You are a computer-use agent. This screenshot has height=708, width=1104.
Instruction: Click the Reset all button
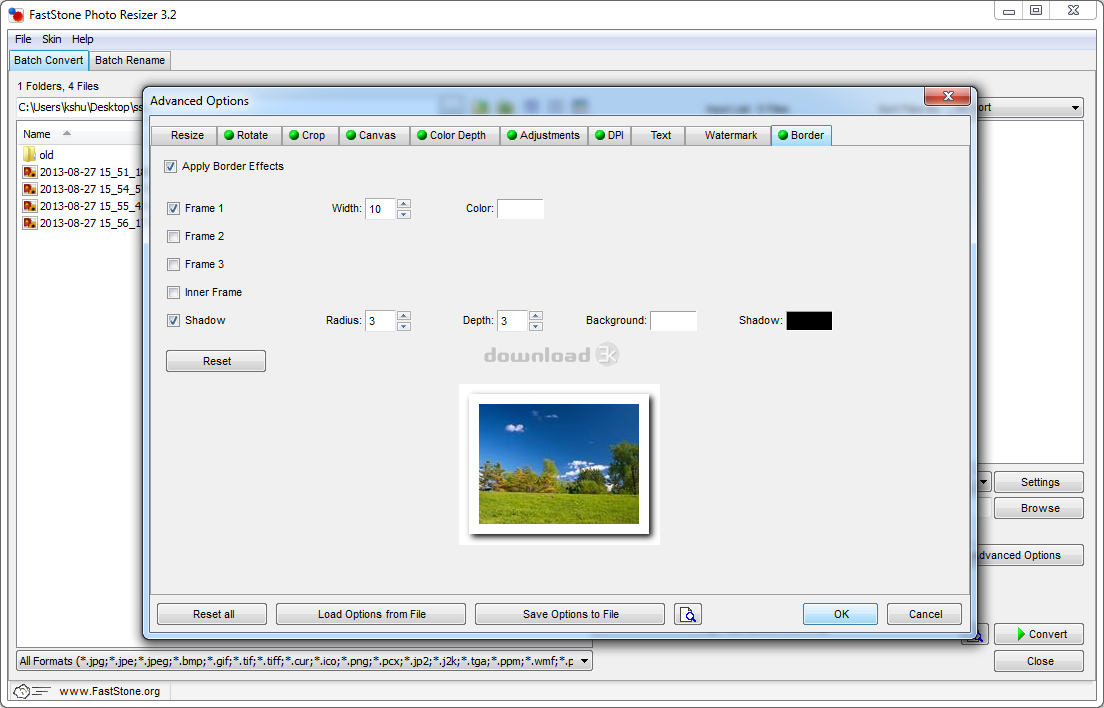click(212, 614)
